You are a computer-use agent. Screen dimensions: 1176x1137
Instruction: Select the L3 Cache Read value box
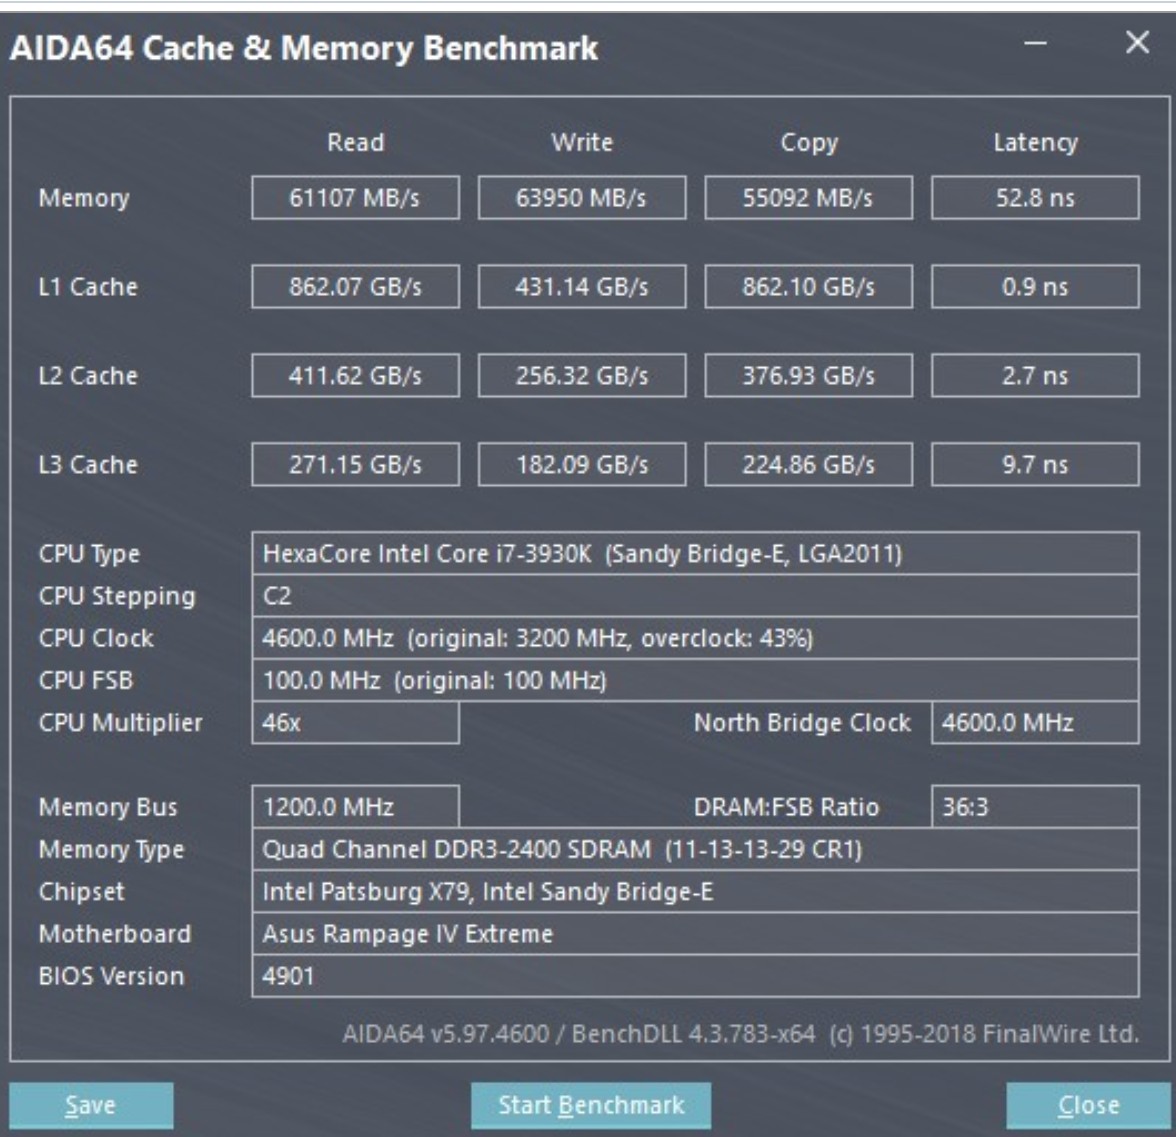point(355,465)
